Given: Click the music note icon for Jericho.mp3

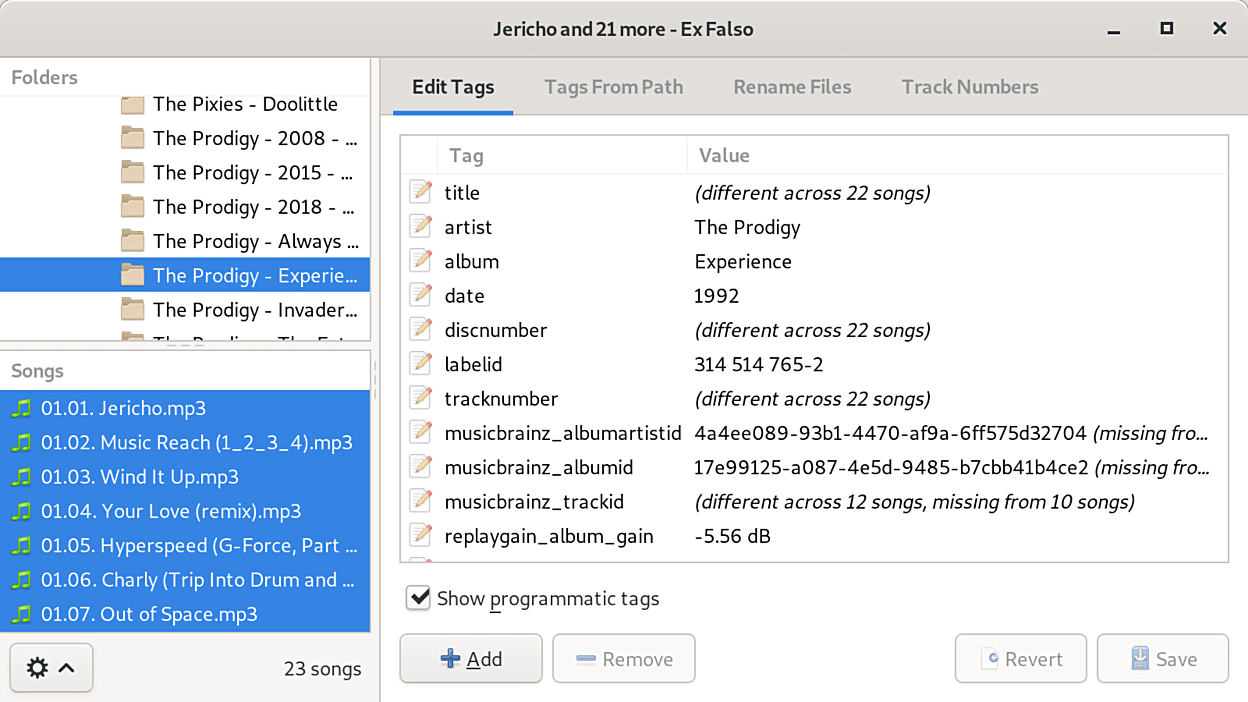Looking at the screenshot, I should click(x=22, y=408).
